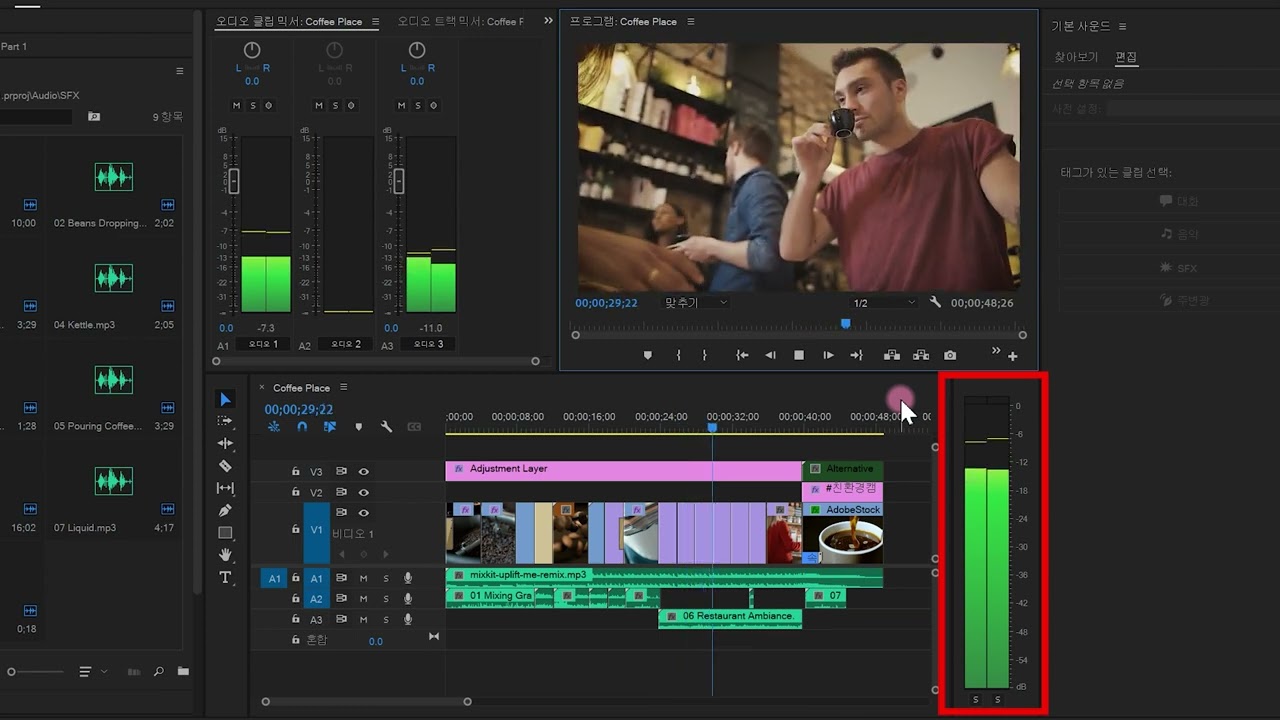Open the 1/2 playback resolution dropdown

tap(883, 302)
